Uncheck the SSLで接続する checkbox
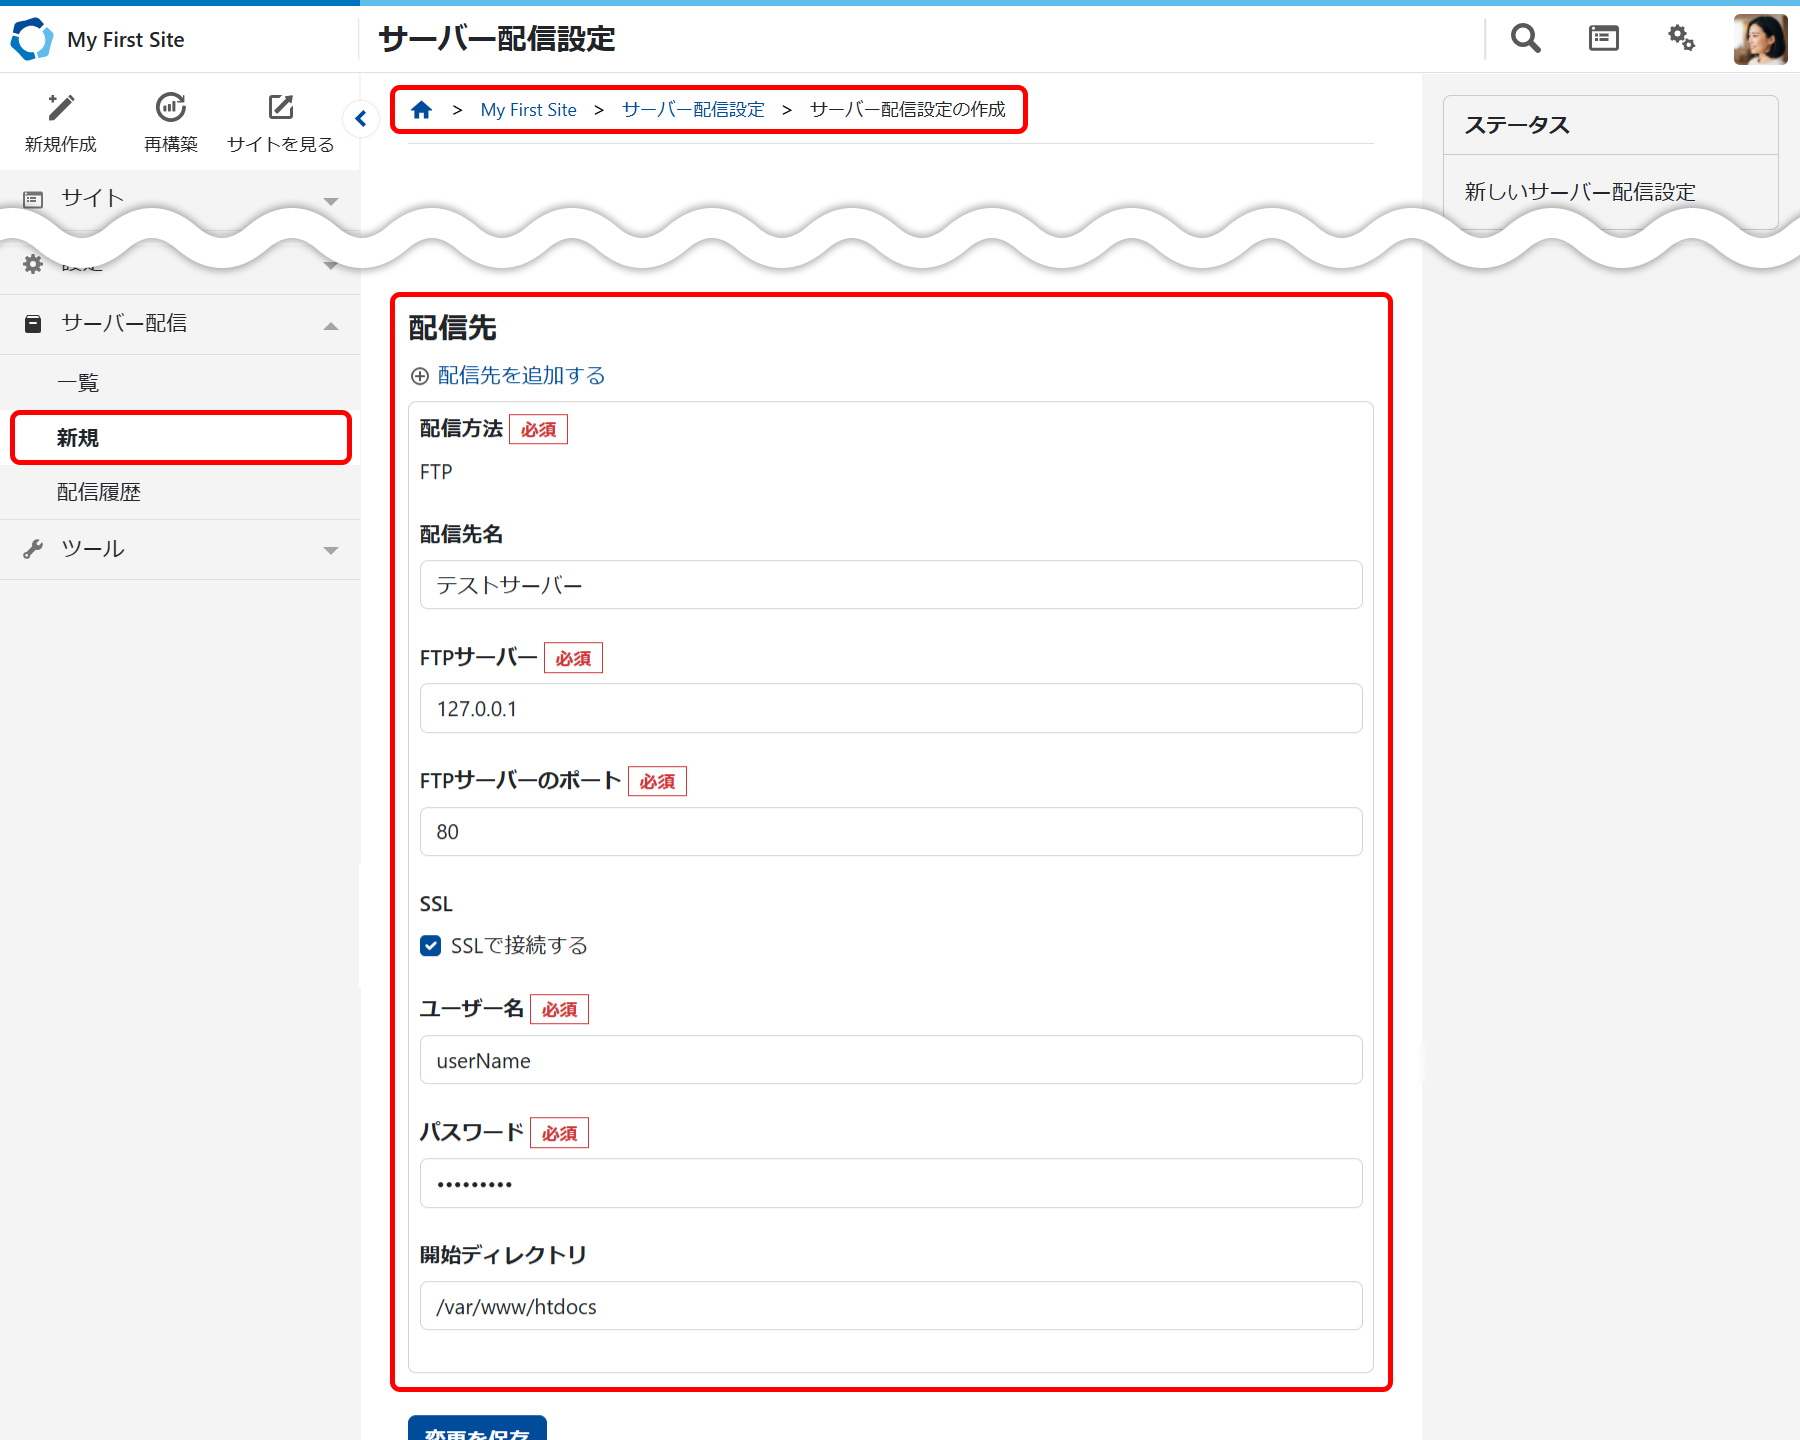Screen dimensions: 1800x1440 430,945
